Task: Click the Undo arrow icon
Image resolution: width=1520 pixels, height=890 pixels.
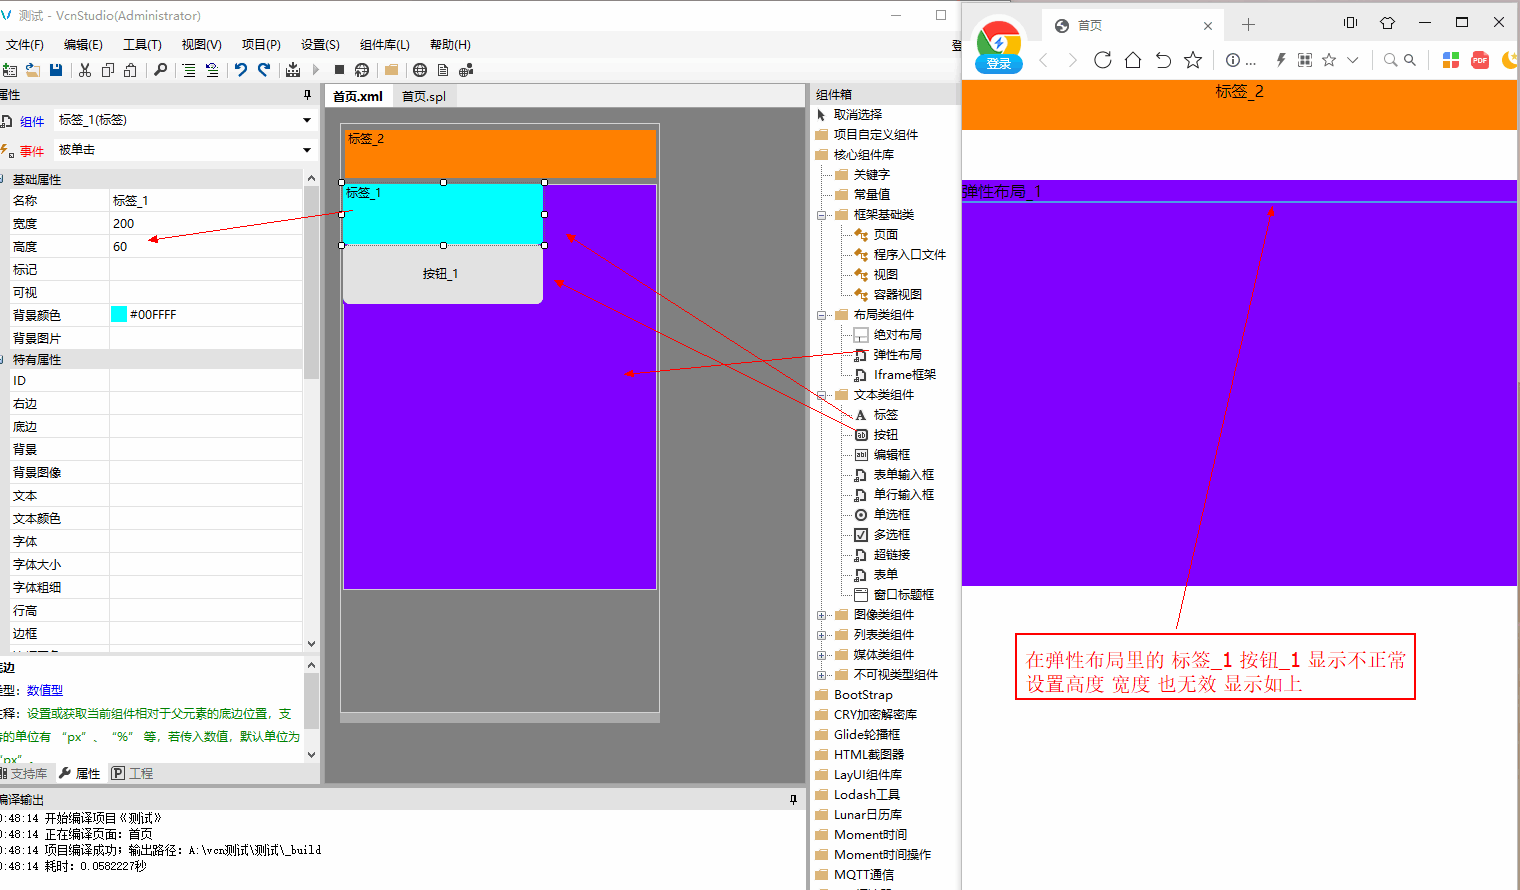Action: pos(241,70)
